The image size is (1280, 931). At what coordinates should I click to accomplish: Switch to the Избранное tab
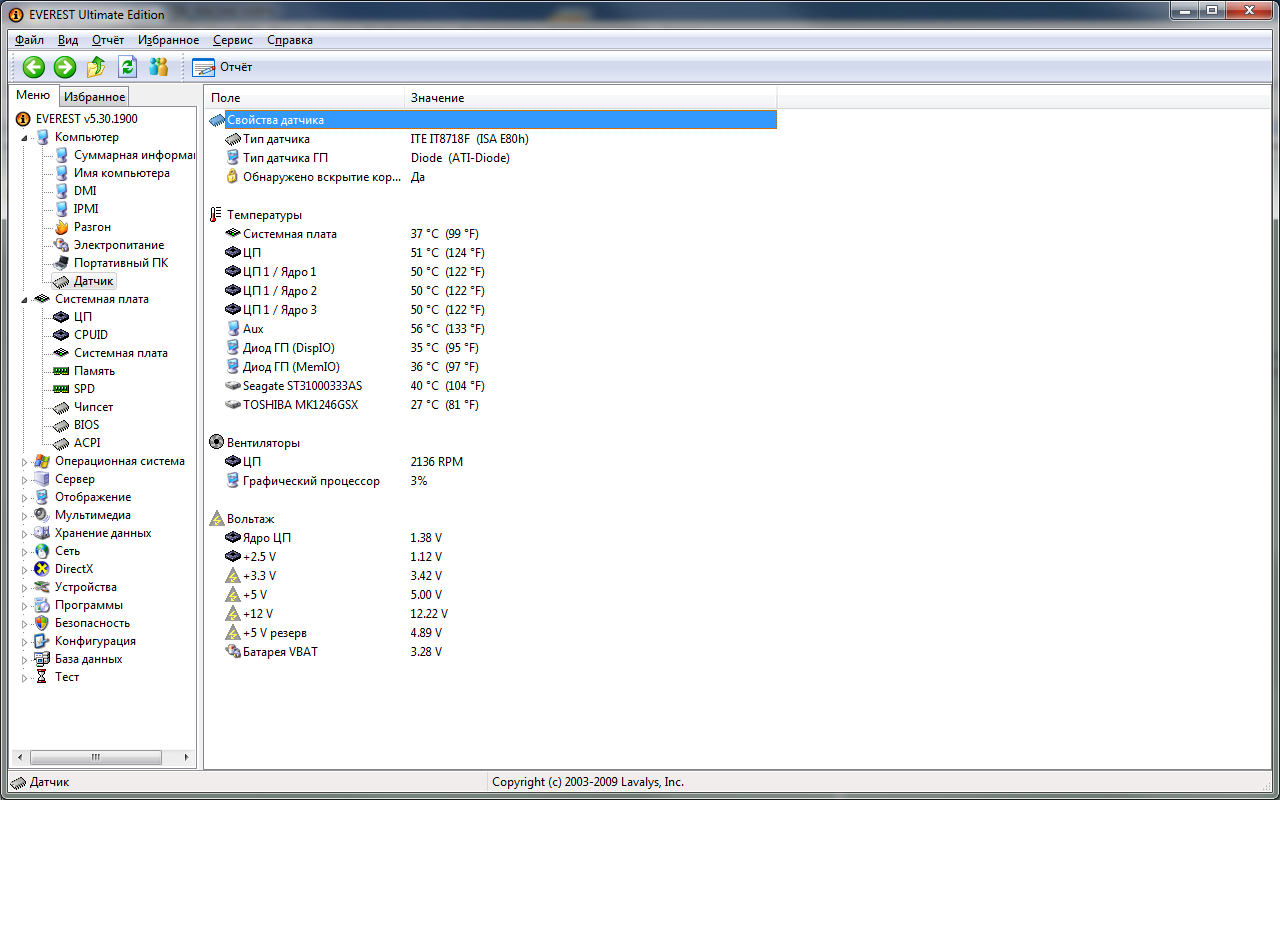coord(94,97)
